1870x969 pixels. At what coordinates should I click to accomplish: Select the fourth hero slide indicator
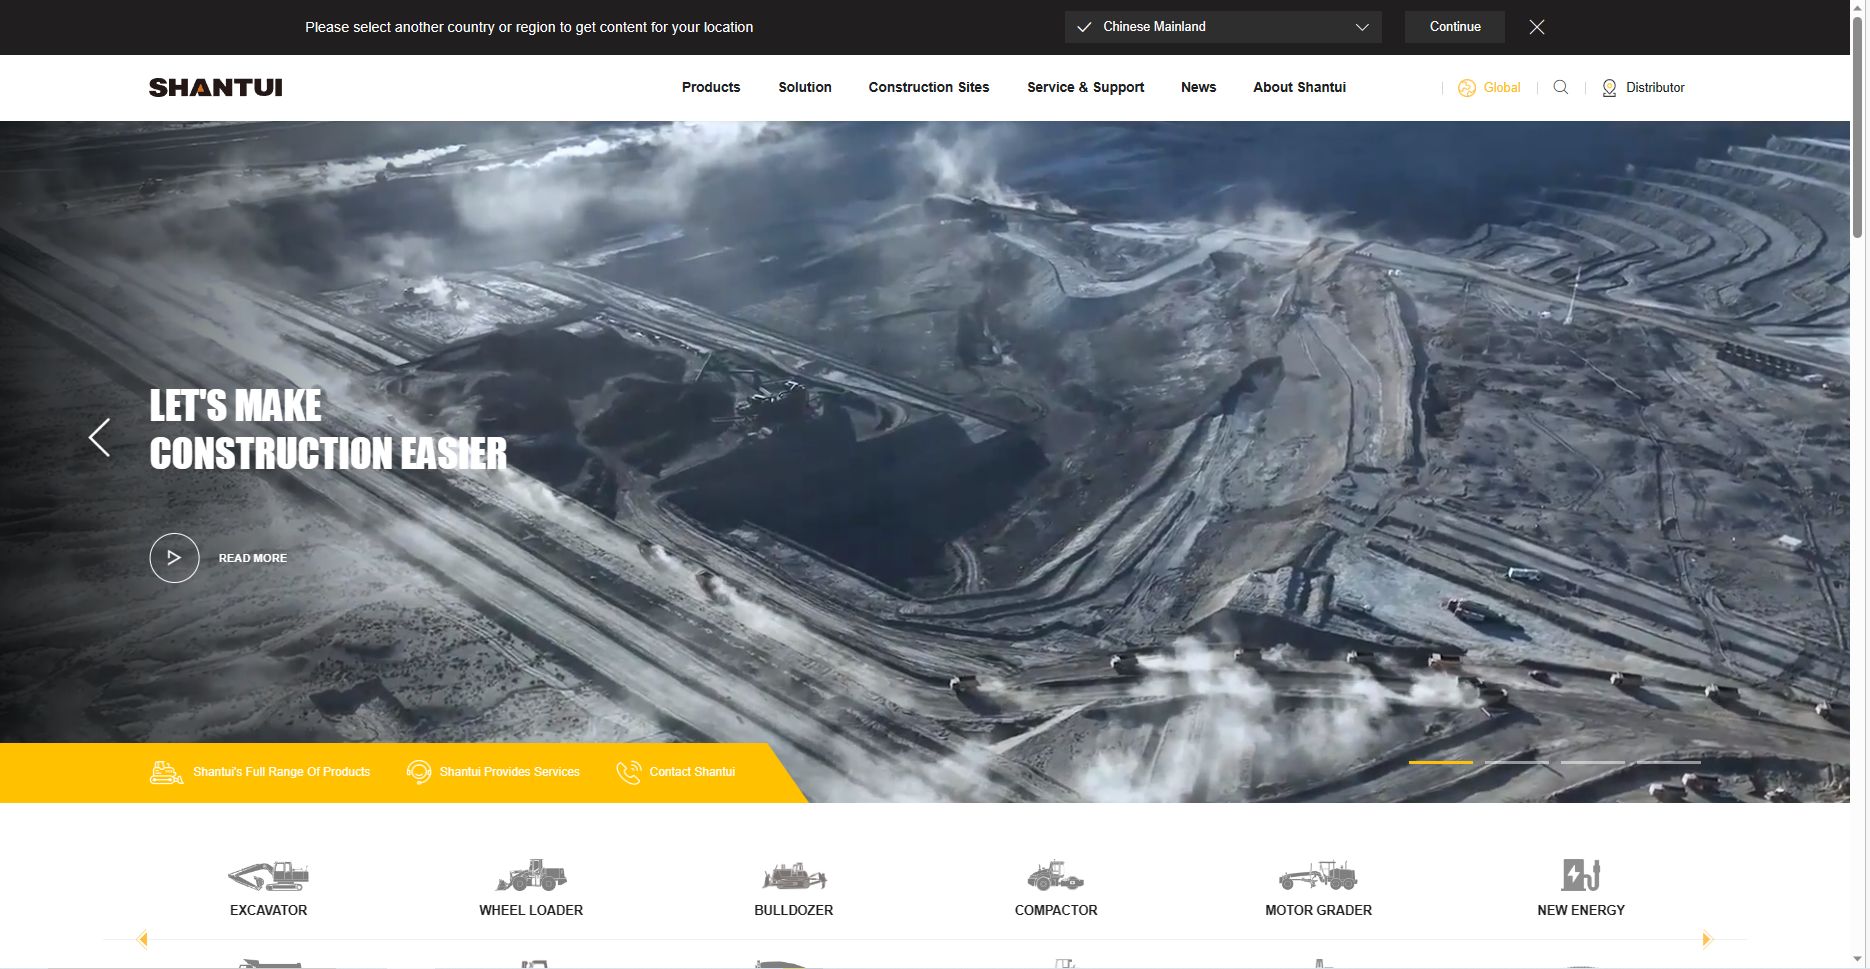click(x=1668, y=762)
